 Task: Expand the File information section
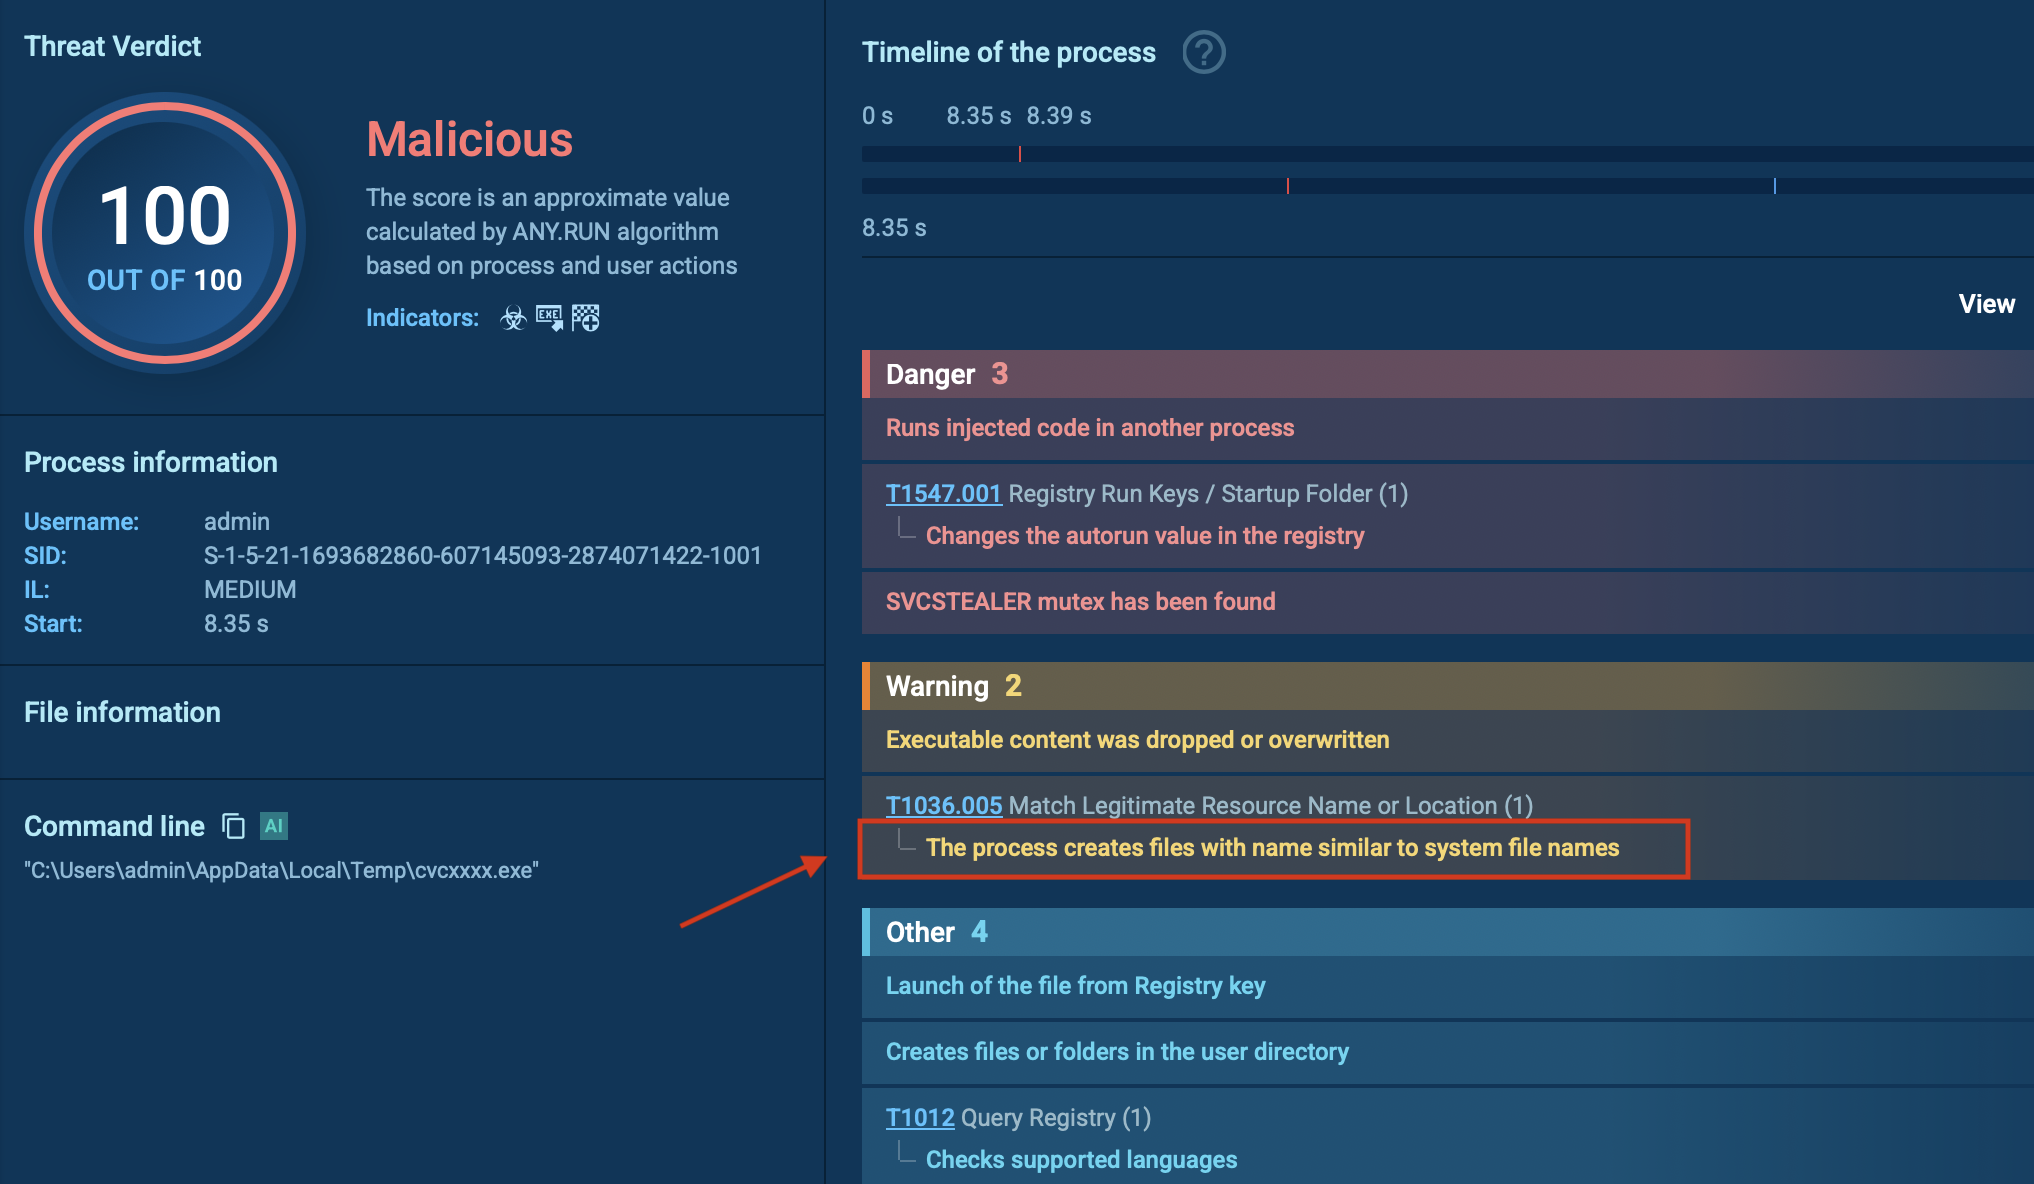[x=122, y=712]
